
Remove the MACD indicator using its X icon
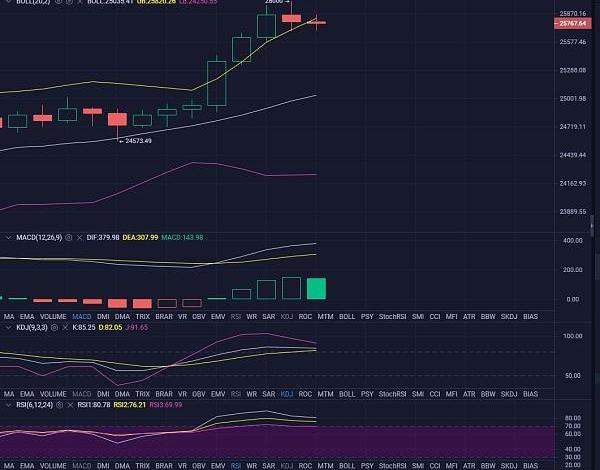tap(78, 237)
